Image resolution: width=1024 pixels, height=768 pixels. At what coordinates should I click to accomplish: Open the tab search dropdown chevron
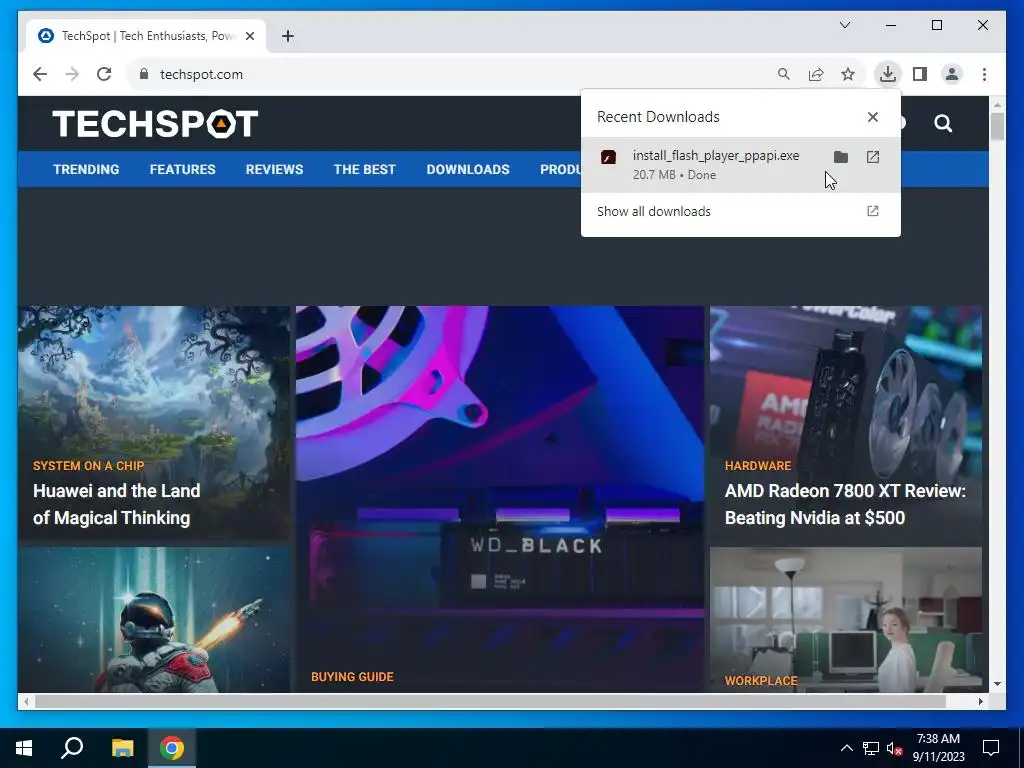(x=844, y=25)
